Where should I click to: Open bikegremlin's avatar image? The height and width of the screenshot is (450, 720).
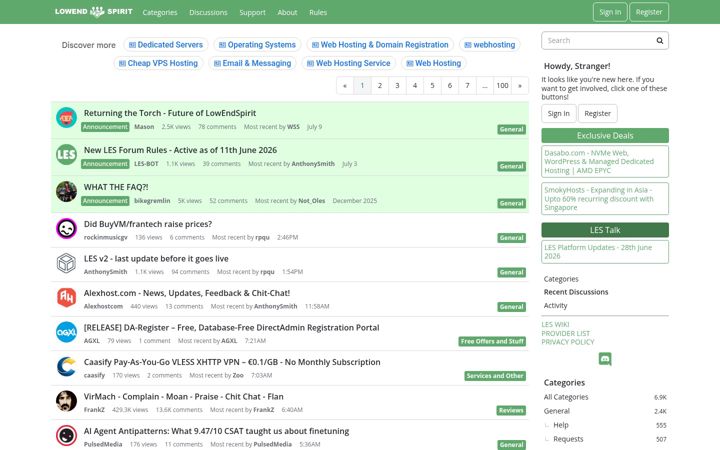(67, 191)
